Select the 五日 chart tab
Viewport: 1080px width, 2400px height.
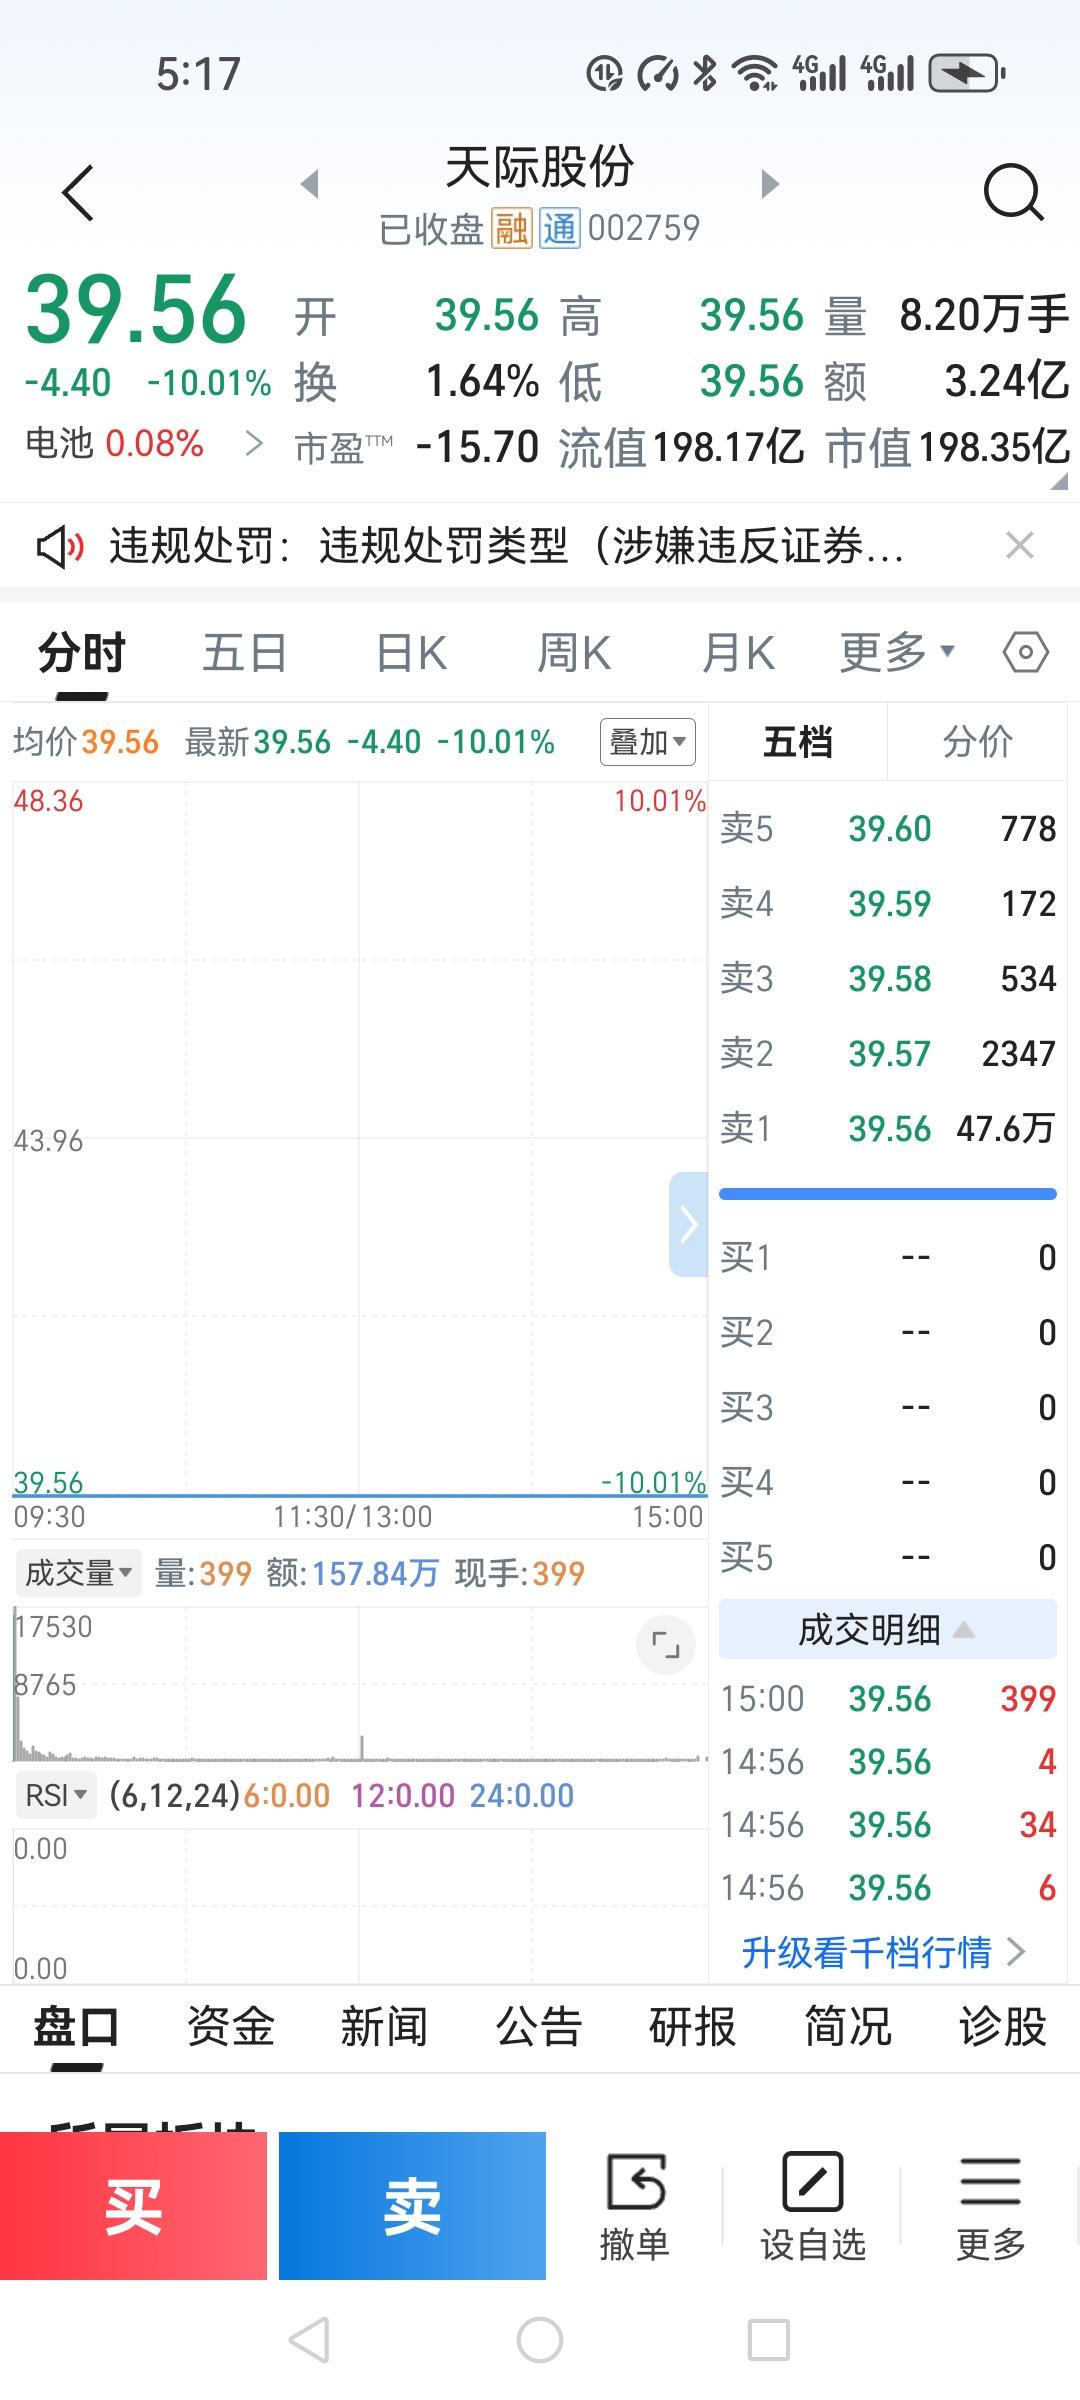coord(244,654)
